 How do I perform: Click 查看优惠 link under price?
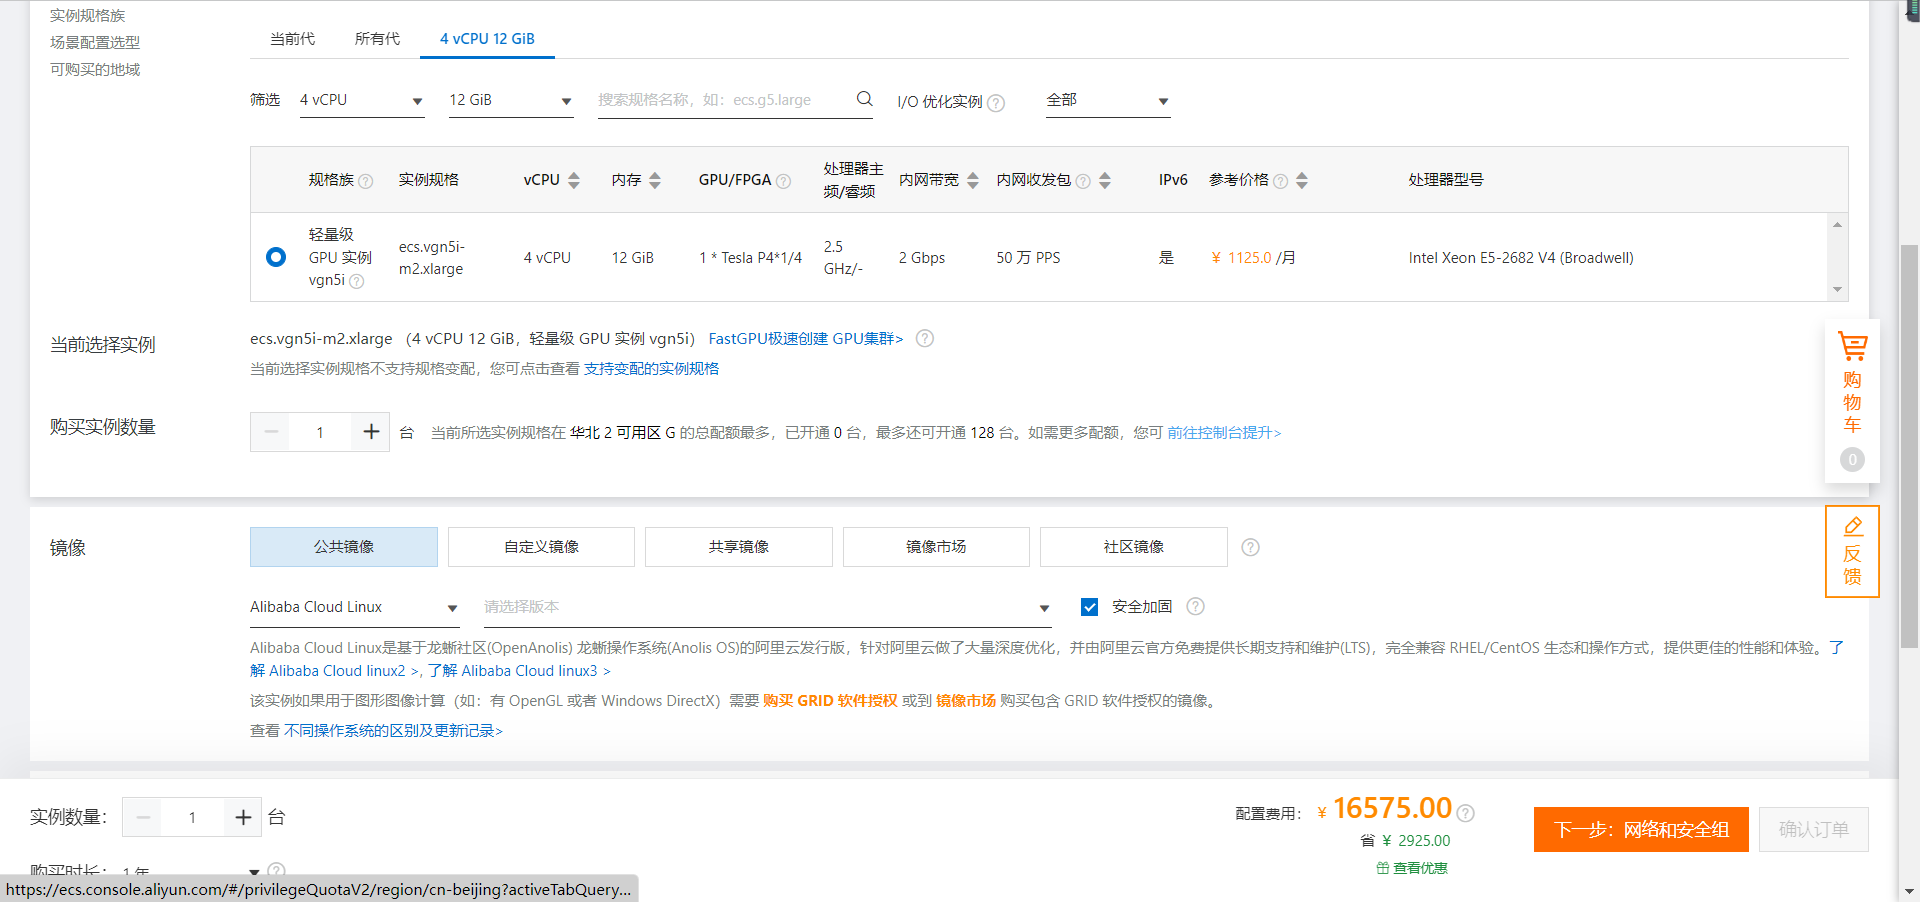[x=1420, y=868]
